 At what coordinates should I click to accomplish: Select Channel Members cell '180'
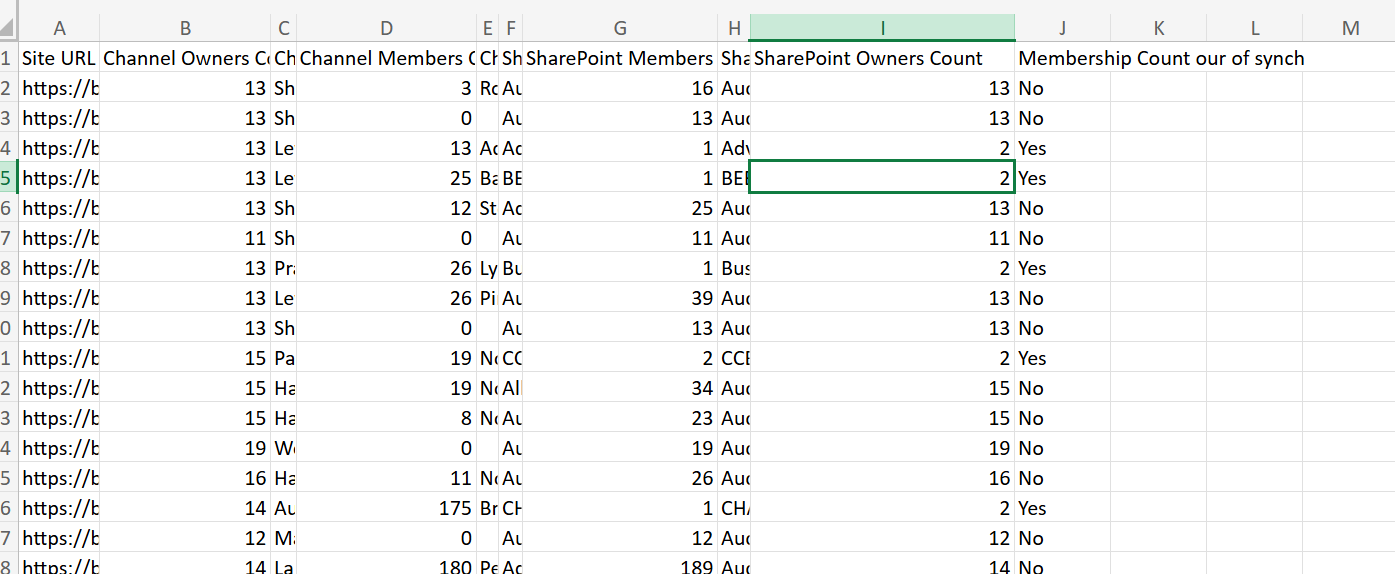[x=387, y=564]
